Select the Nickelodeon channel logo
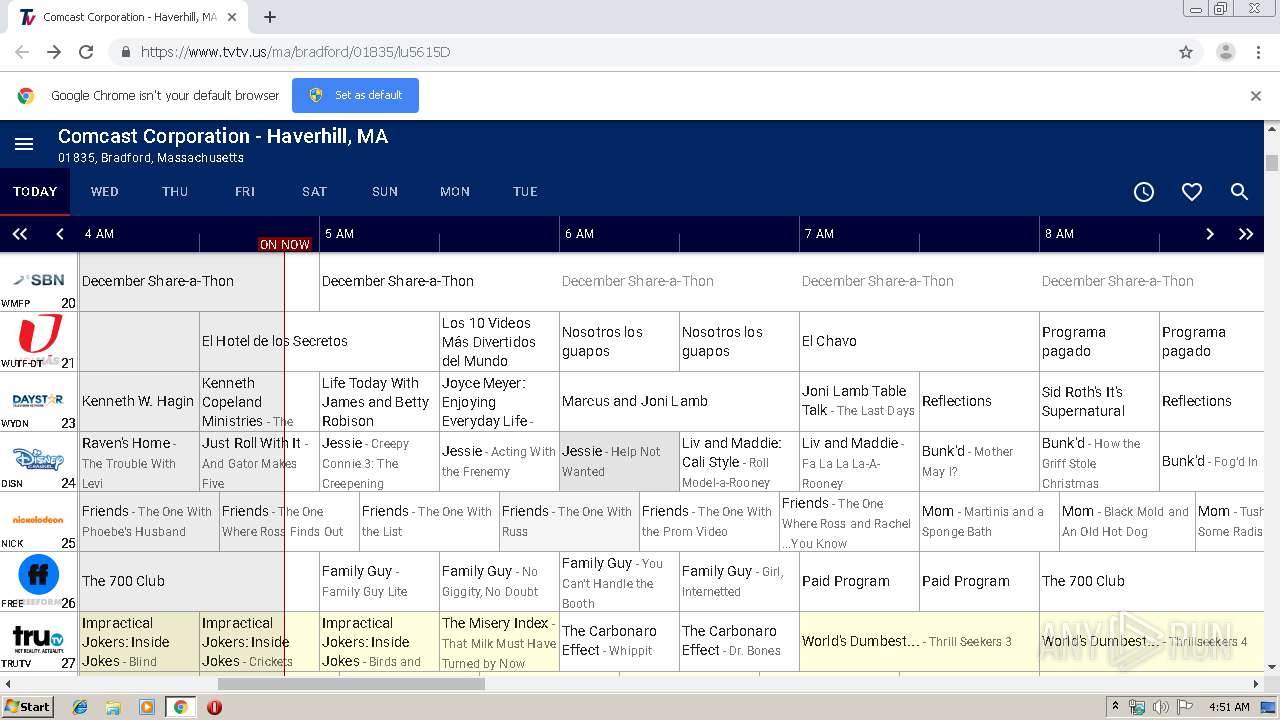 click(x=38, y=520)
